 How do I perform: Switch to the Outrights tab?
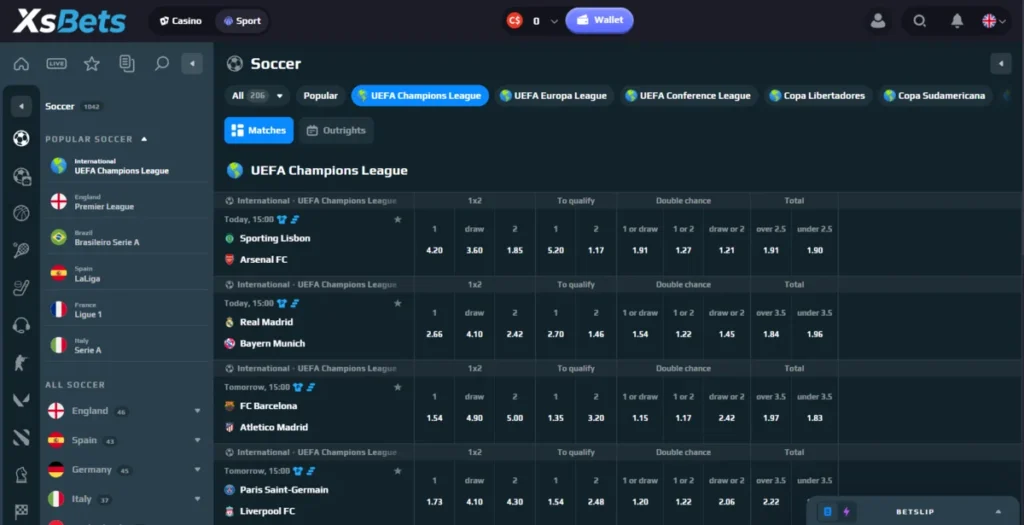tap(335, 130)
